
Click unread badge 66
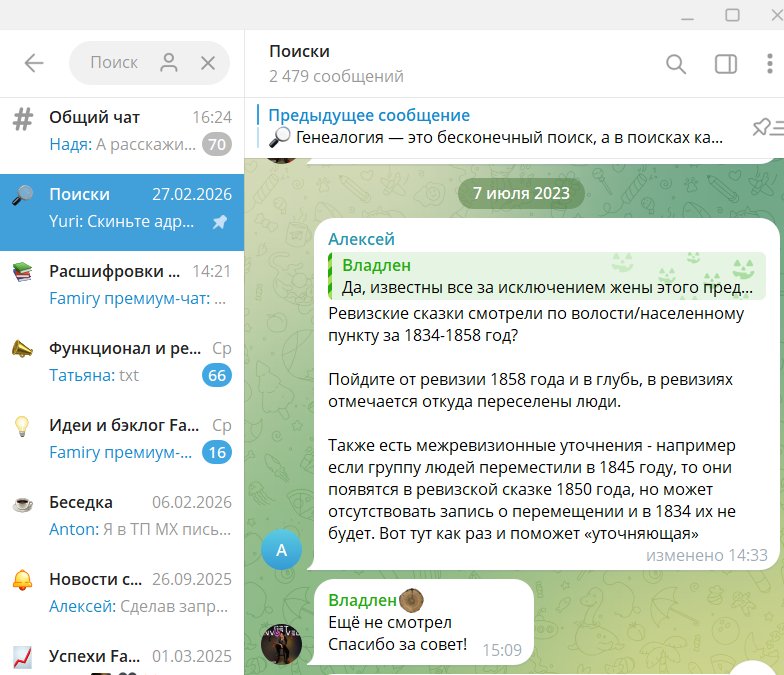(216, 376)
